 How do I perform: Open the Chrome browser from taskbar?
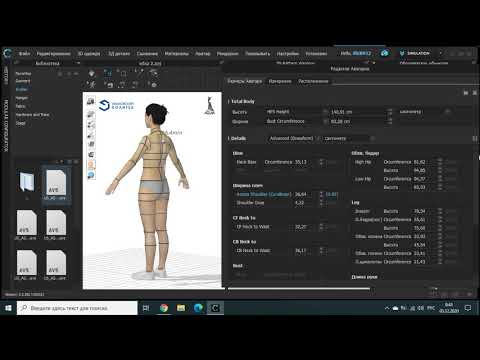click(164, 308)
